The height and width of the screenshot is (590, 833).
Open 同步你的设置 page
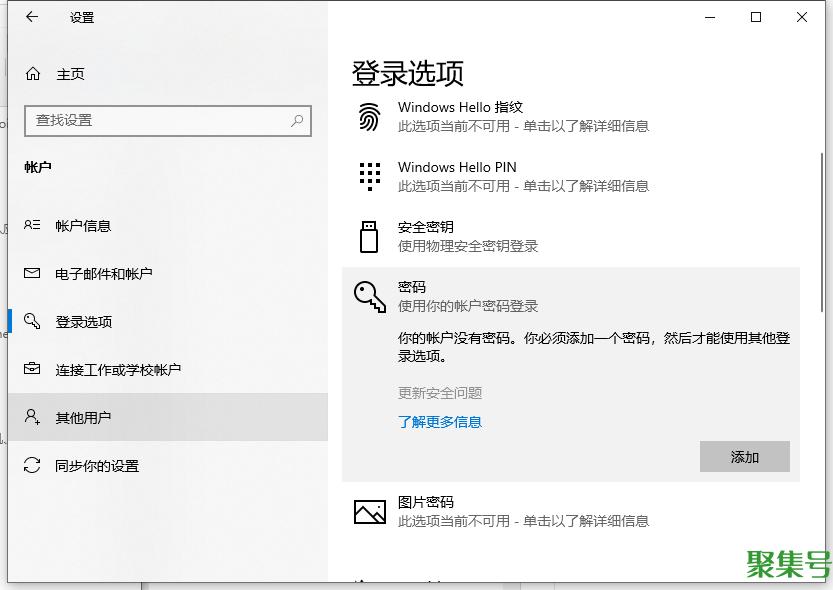(168, 465)
